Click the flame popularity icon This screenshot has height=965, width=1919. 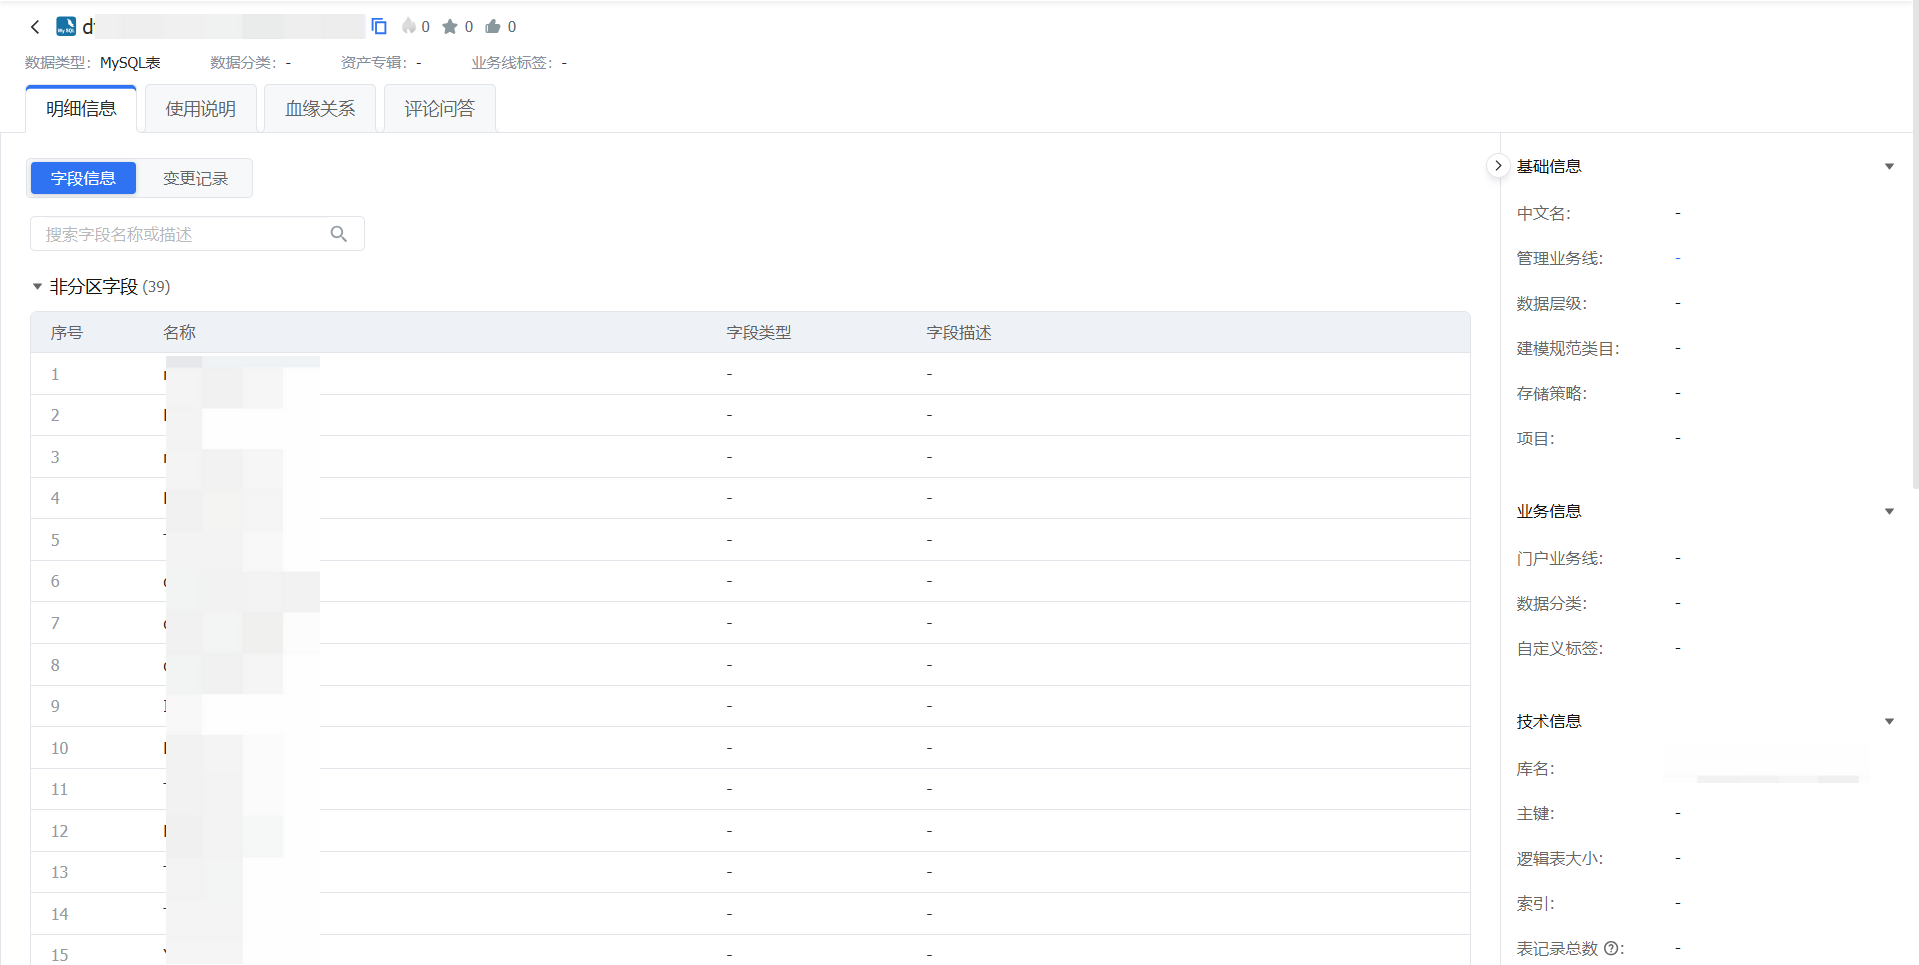[x=409, y=26]
